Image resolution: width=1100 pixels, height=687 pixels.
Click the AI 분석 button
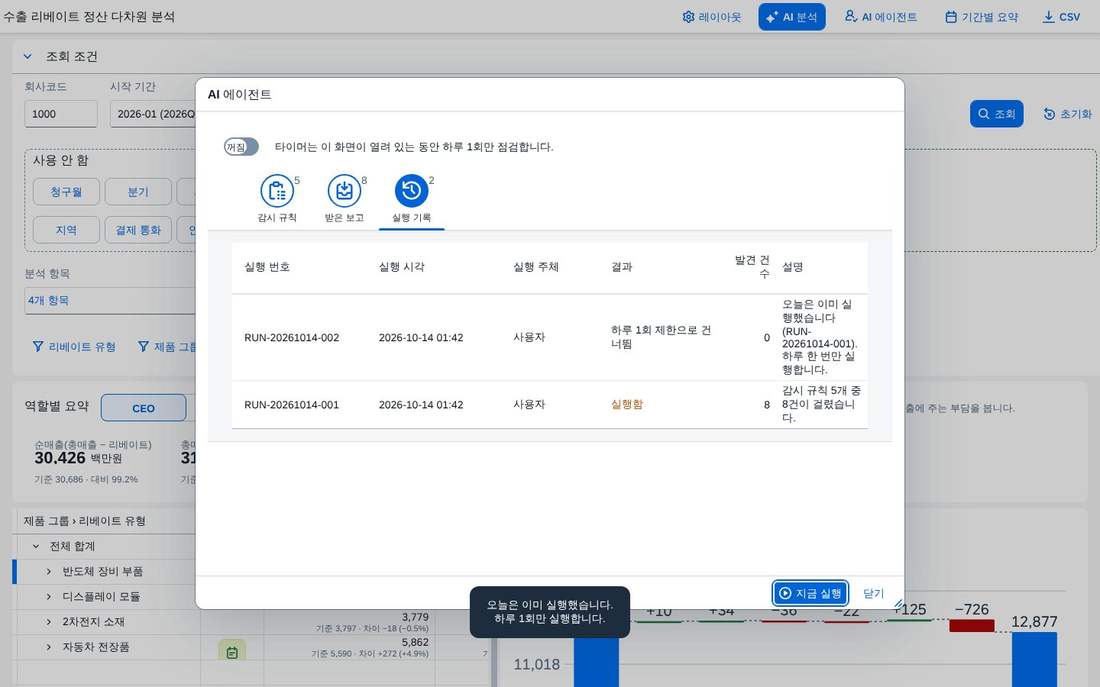(x=791, y=17)
